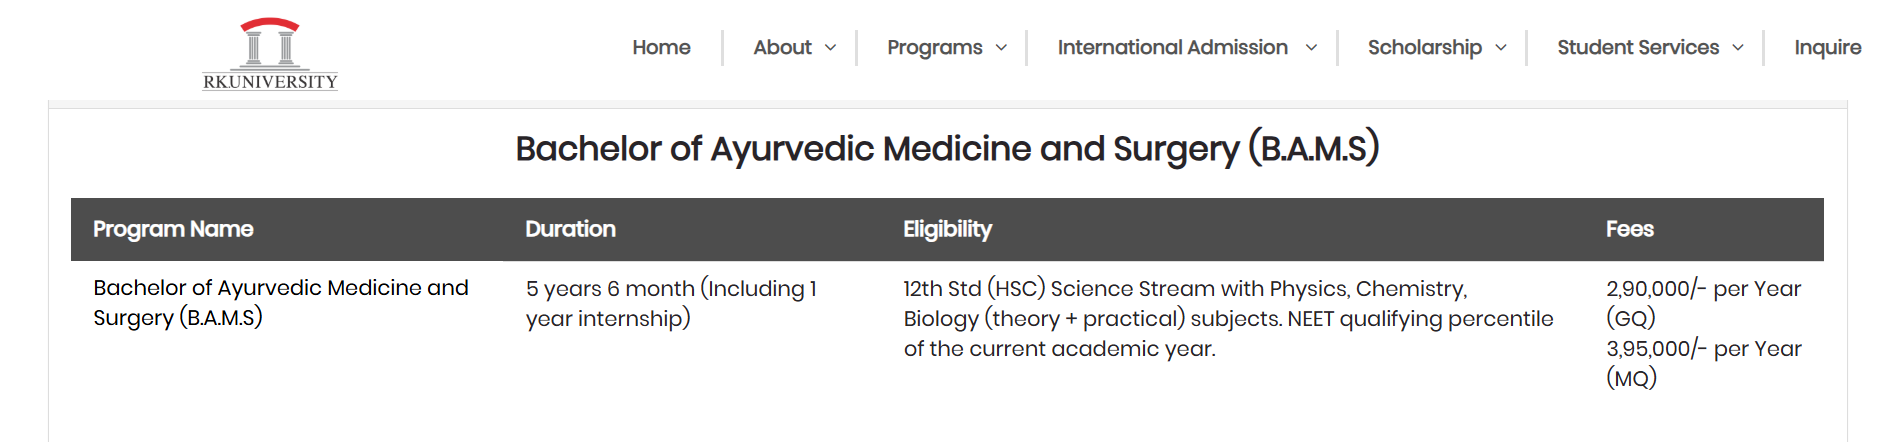Select the B.A.M.S page heading text

coord(947,148)
